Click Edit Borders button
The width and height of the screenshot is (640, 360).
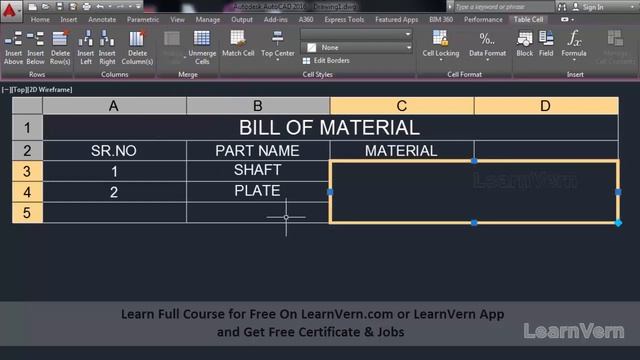coord(326,61)
